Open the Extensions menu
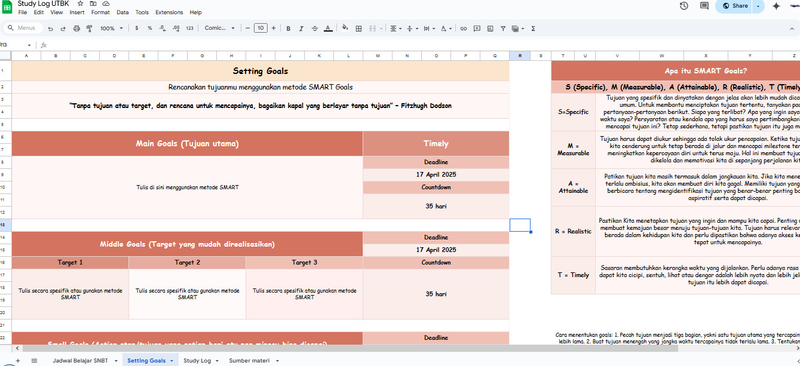 pyautogui.click(x=169, y=12)
